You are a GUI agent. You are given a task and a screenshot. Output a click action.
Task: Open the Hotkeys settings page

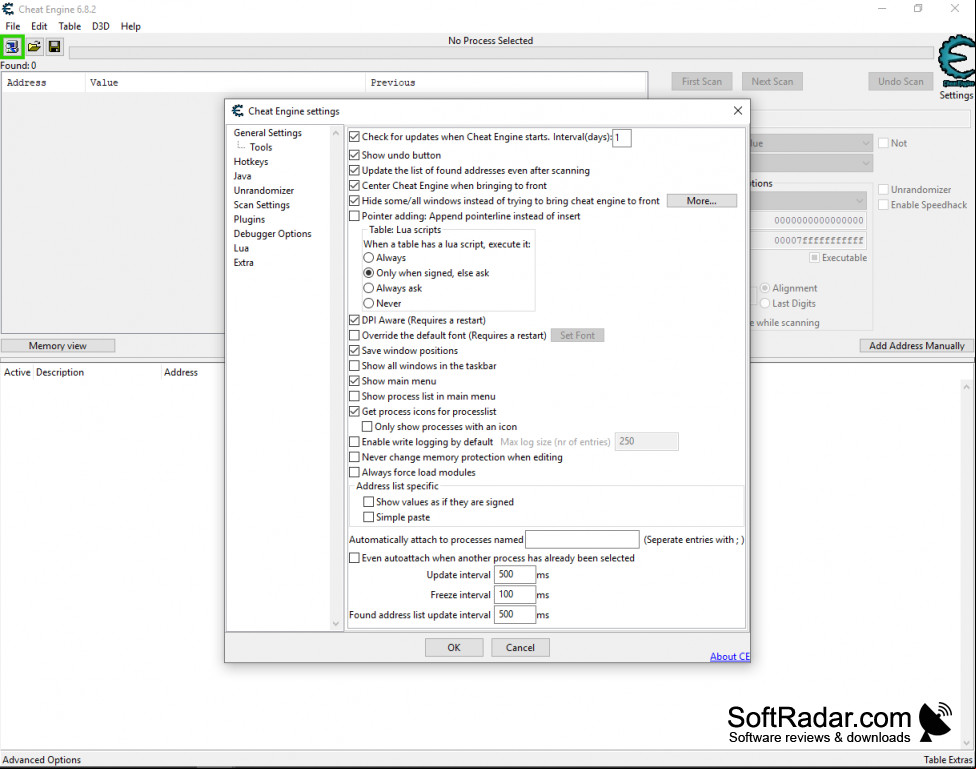tap(251, 161)
